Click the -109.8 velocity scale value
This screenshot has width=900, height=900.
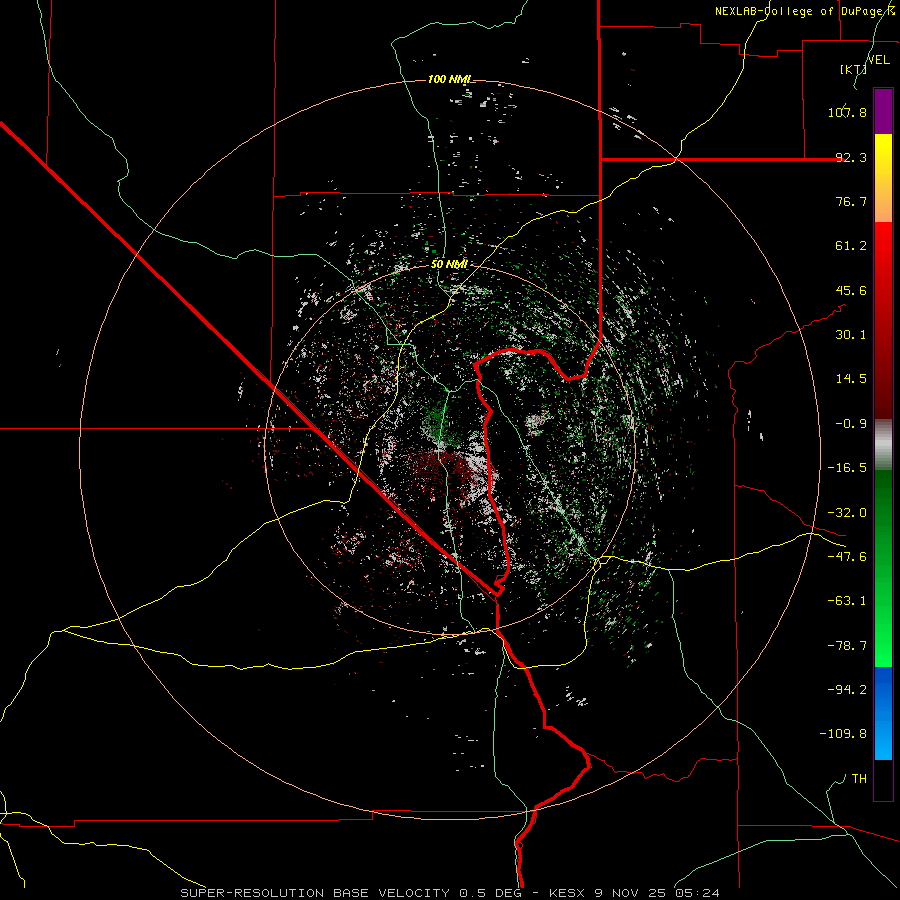click(843, 734)
